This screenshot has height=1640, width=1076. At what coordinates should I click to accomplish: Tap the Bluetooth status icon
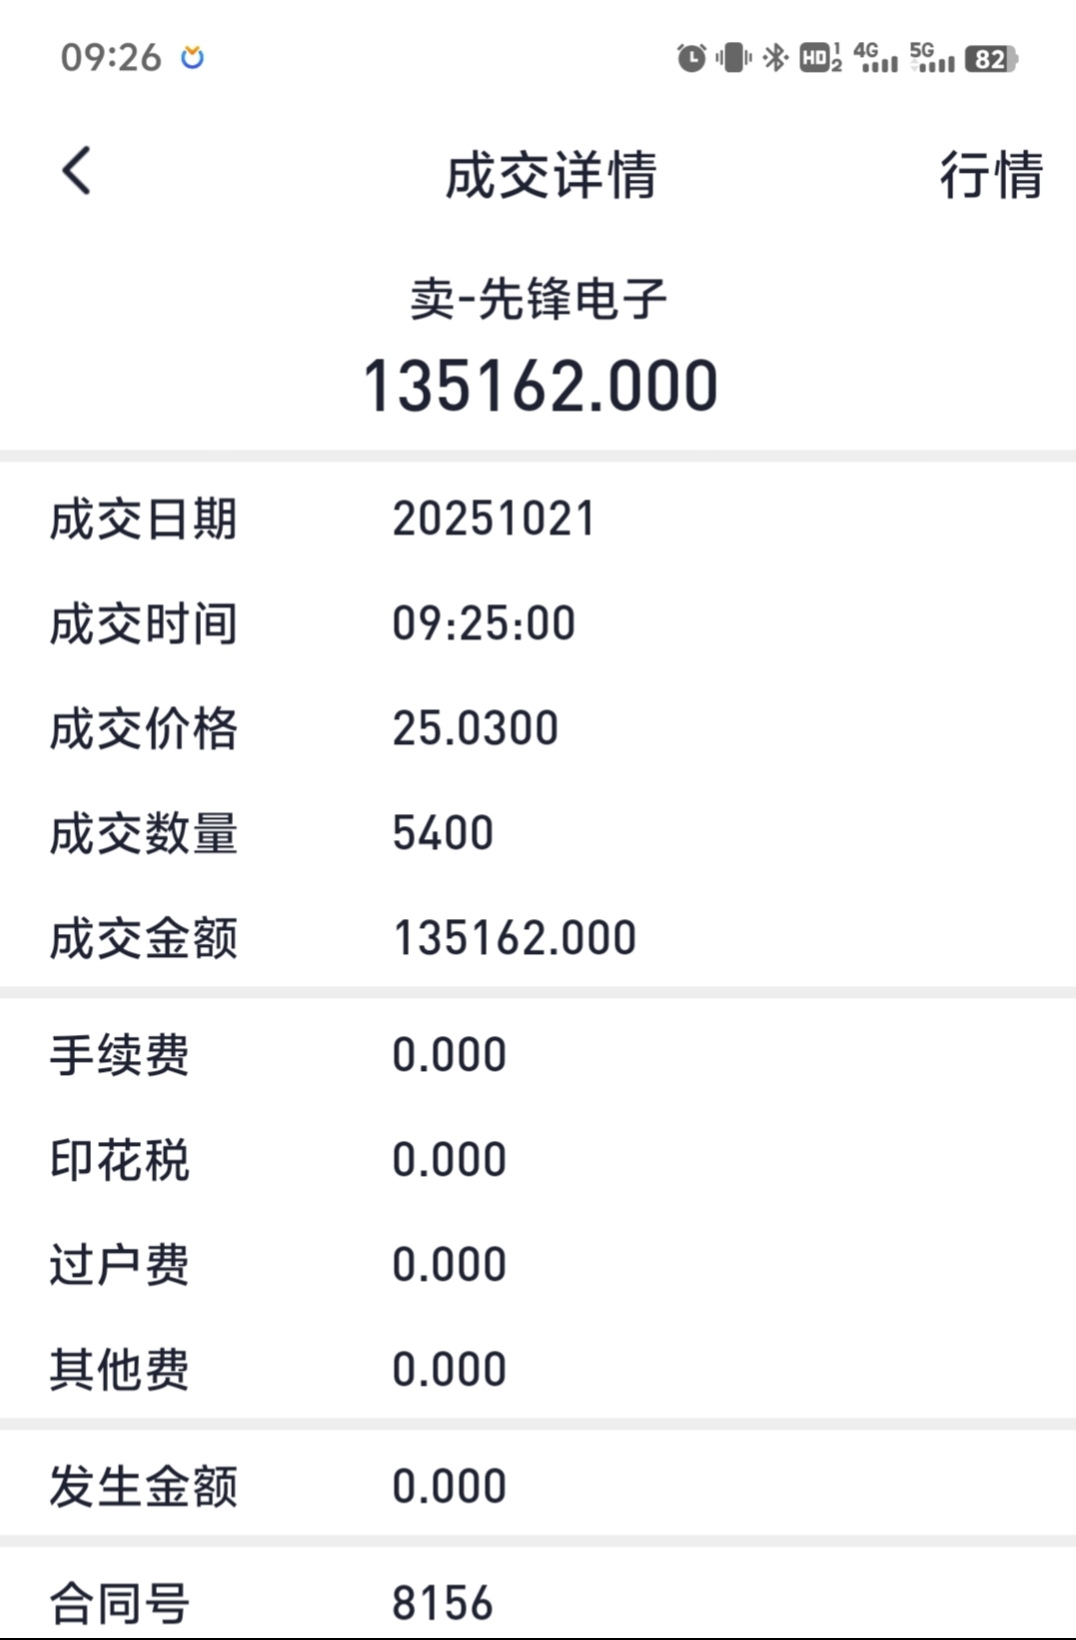coord(775,58)
